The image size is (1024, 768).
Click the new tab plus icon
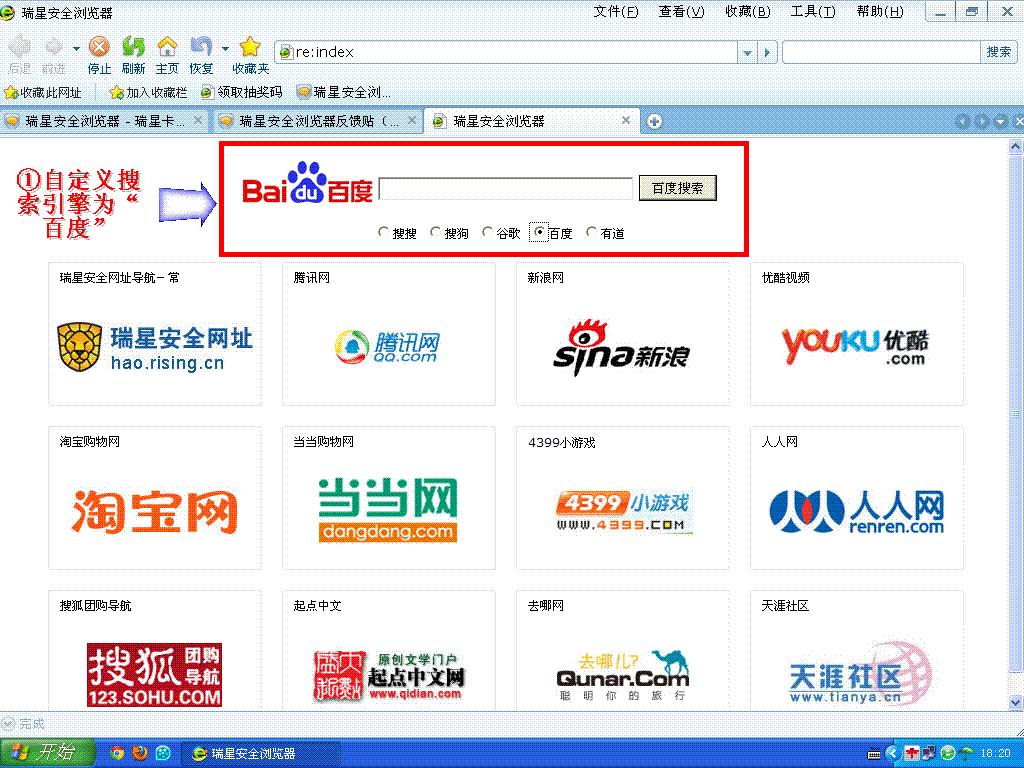pos(654,121)
